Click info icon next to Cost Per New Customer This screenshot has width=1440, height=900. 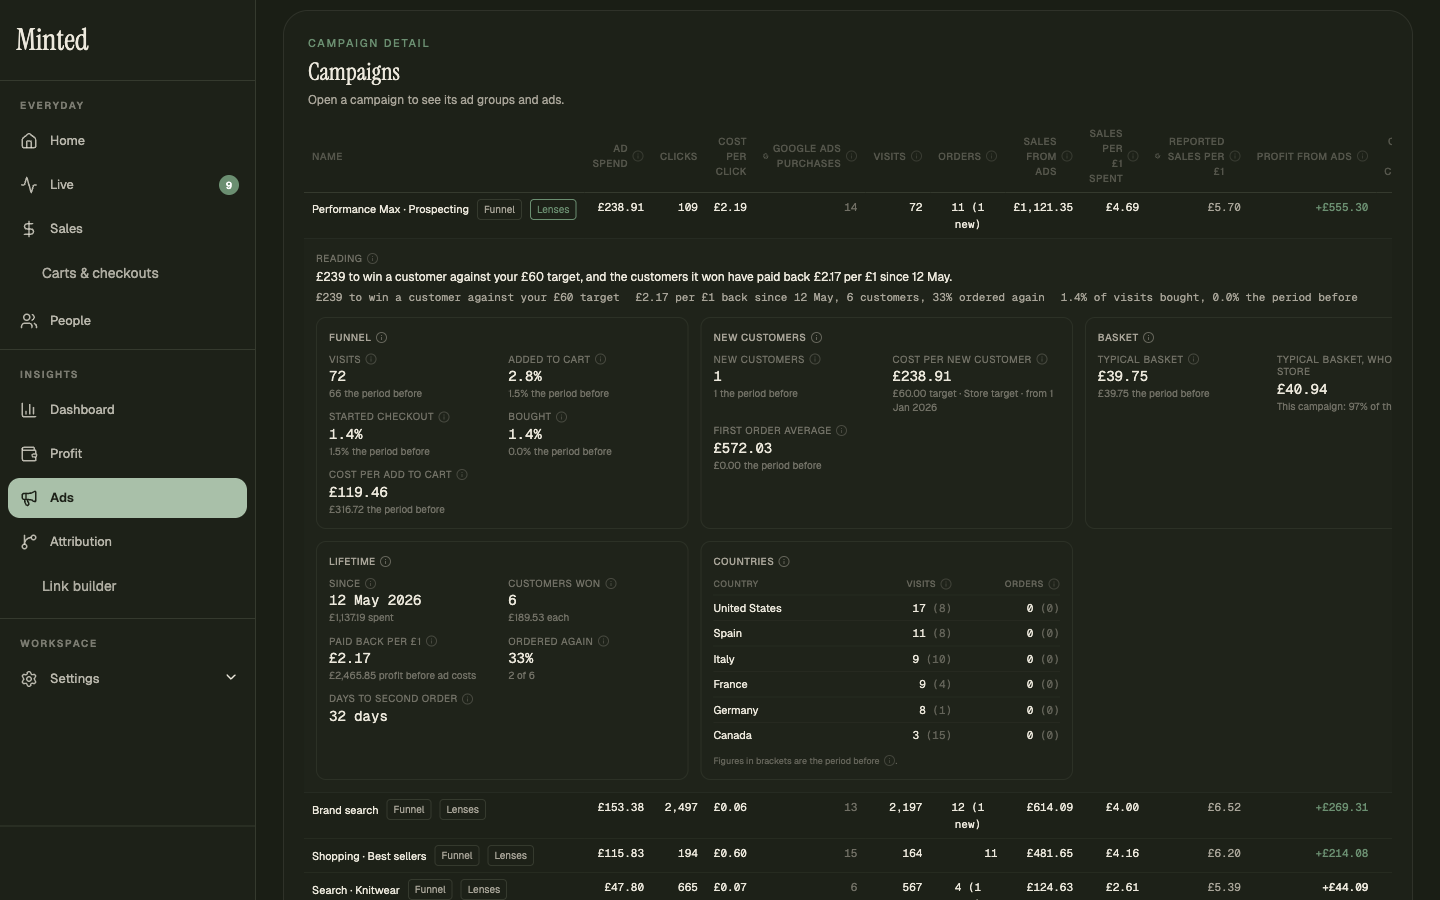1042,360
